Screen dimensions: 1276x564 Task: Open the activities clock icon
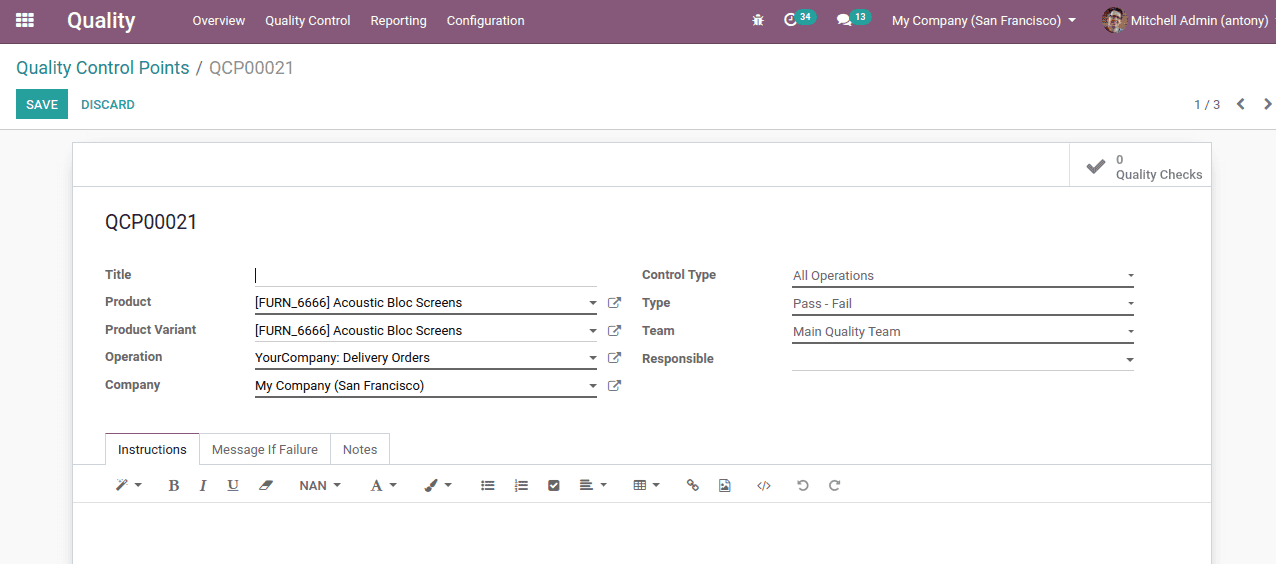coord(791,20)
